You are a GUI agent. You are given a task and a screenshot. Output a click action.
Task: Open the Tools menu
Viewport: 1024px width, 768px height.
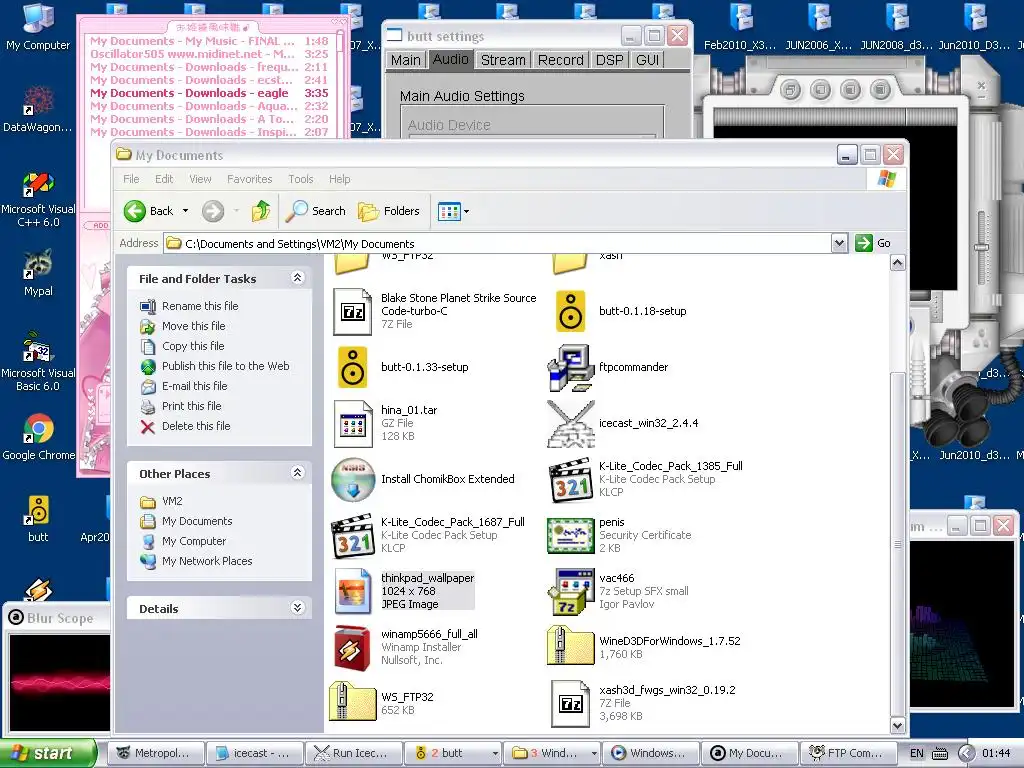[300, 179]
